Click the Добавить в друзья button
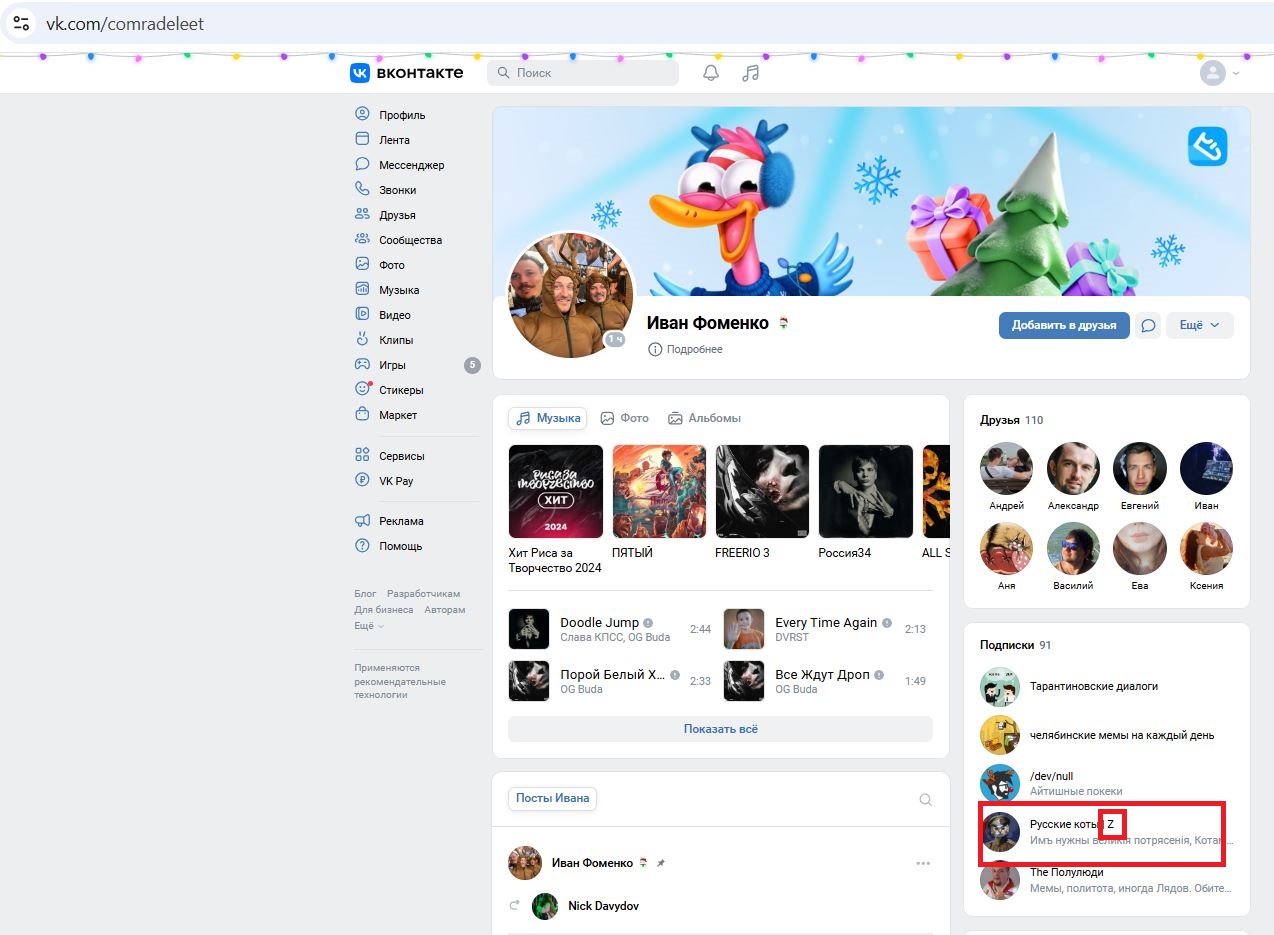 click(x=1064, y=325)
